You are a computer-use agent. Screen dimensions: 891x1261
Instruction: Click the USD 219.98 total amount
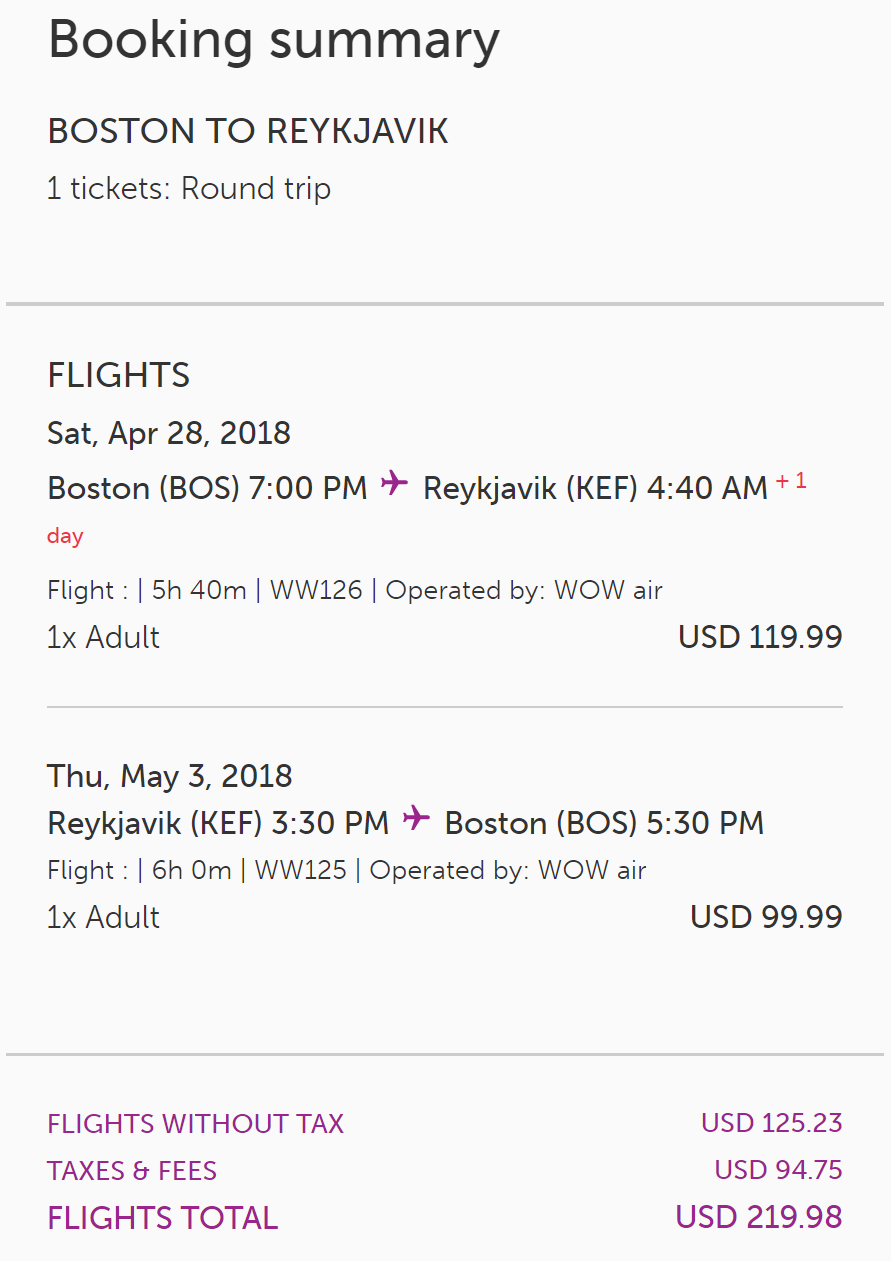pyautogui.click(x=759, y=1217)
